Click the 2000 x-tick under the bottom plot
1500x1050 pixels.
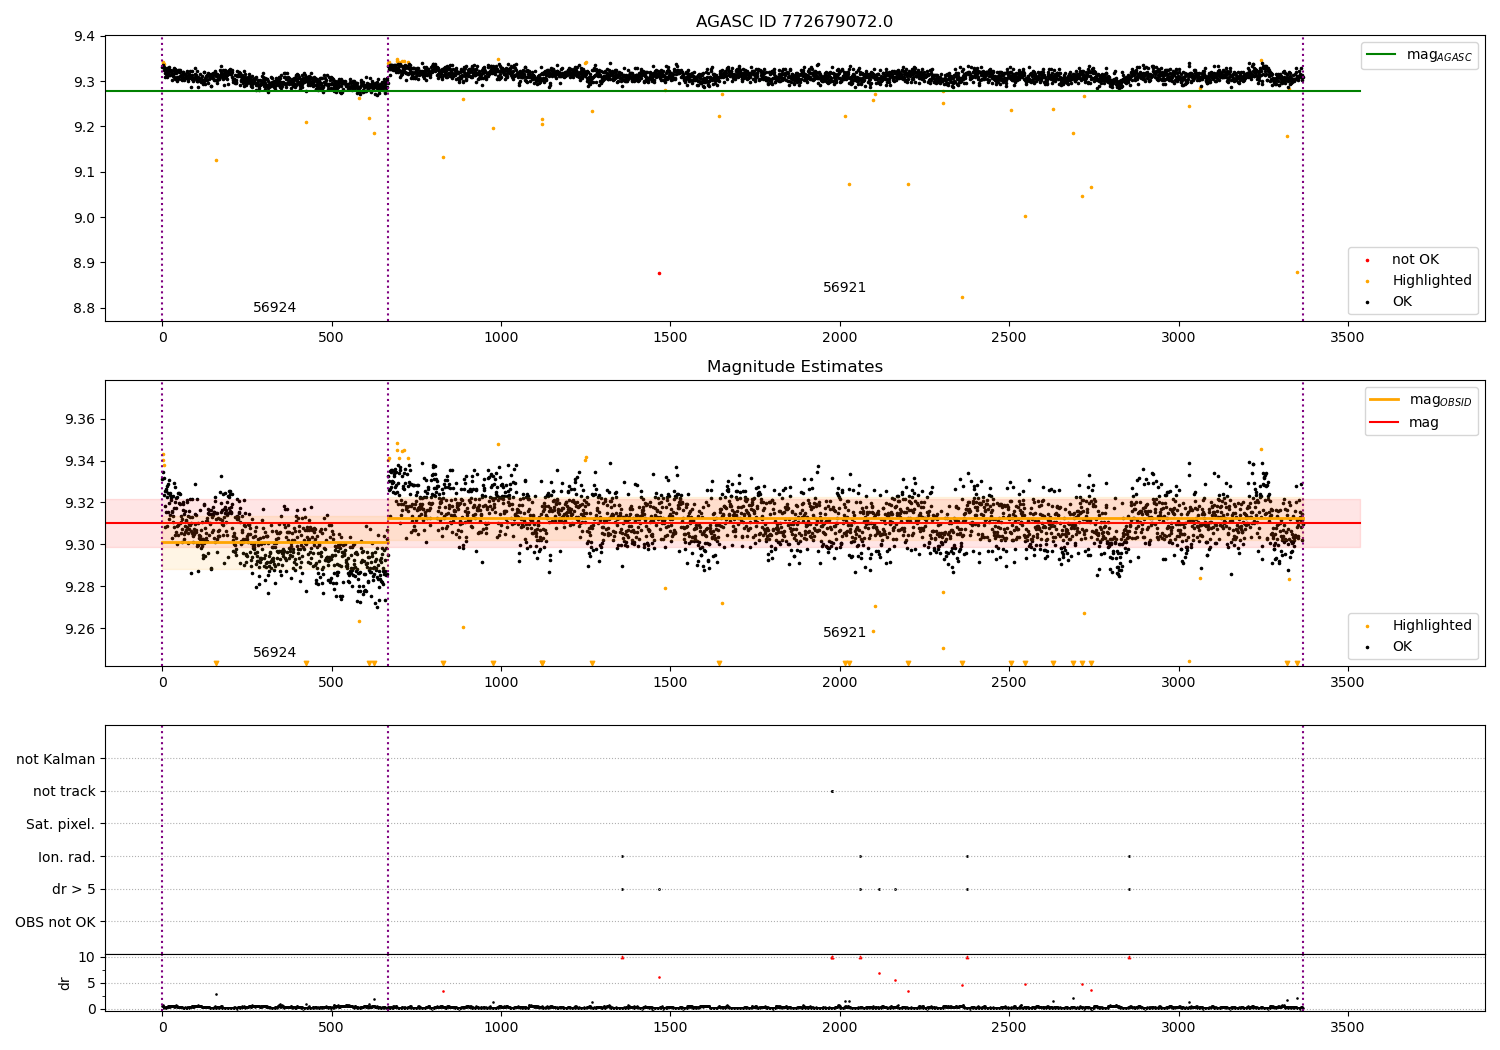coord(840,1027)
